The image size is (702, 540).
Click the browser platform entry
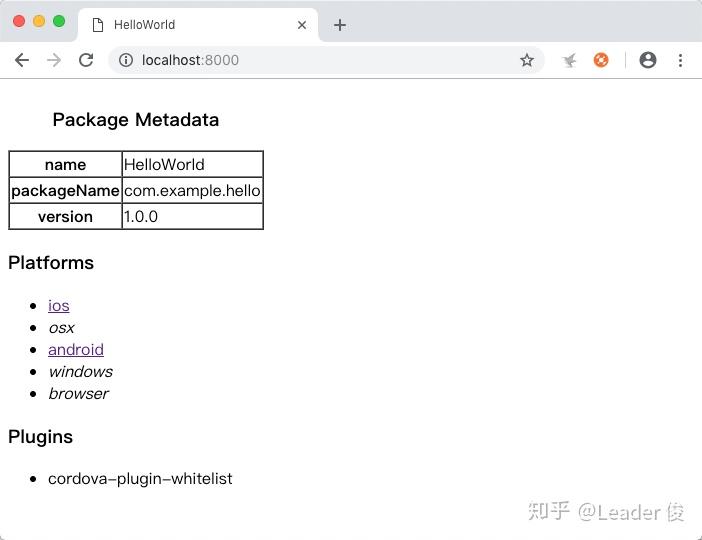pos(78,394)
